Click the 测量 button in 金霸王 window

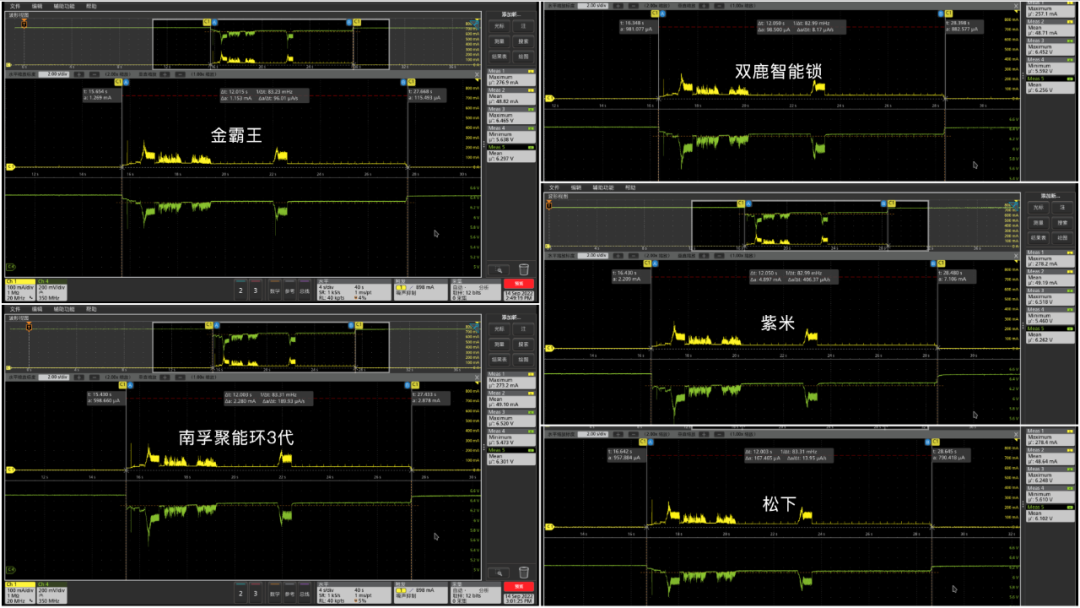tap(499, 41)
